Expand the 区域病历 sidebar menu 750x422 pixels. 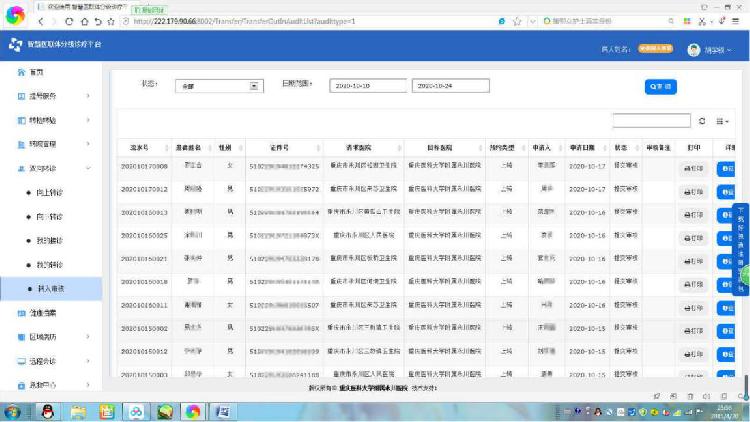(51, 337)
